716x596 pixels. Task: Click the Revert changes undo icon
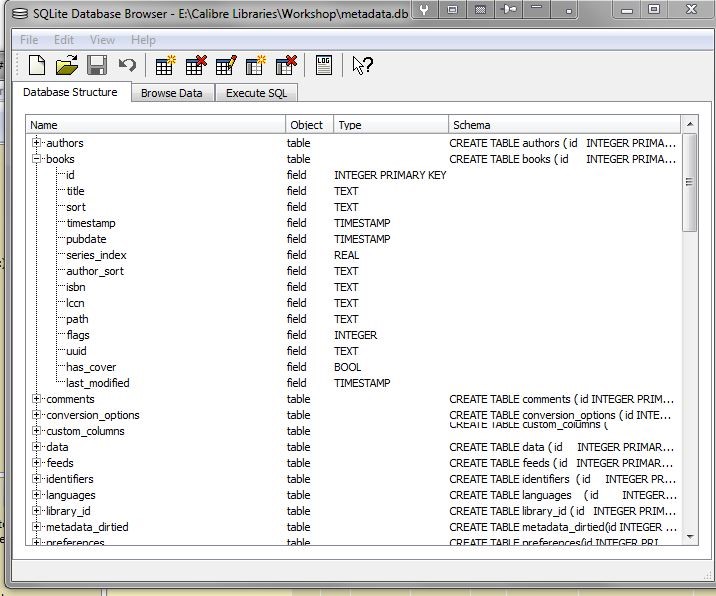127,66
